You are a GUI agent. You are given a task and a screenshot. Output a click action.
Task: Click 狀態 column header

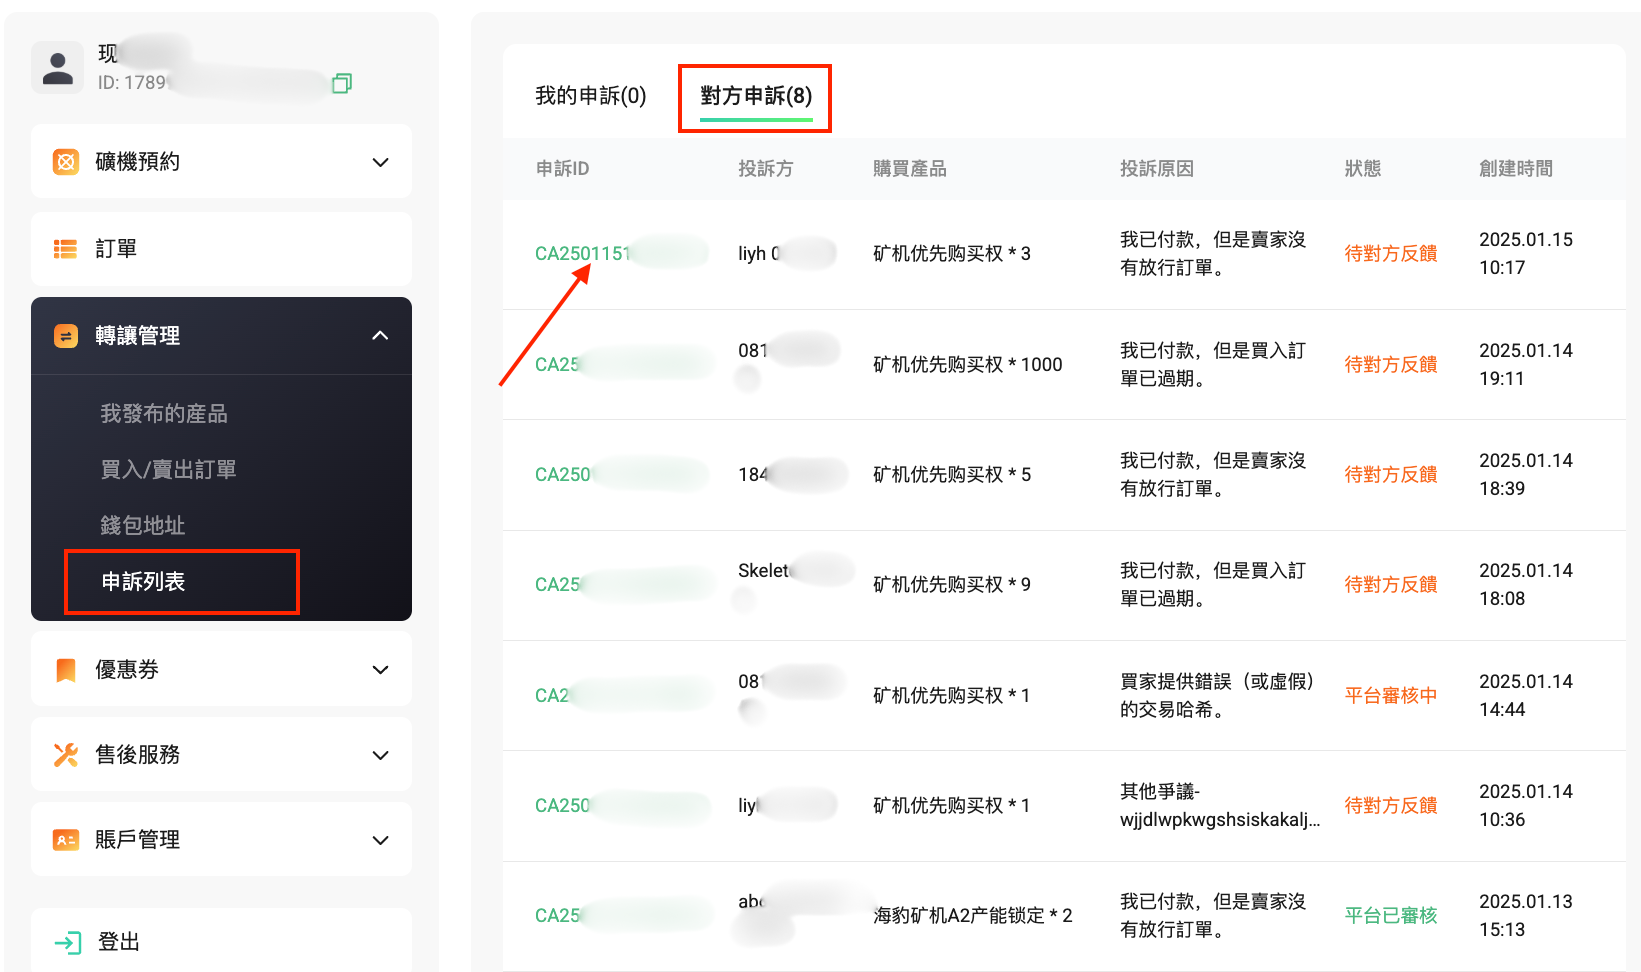click(1363, 169)
